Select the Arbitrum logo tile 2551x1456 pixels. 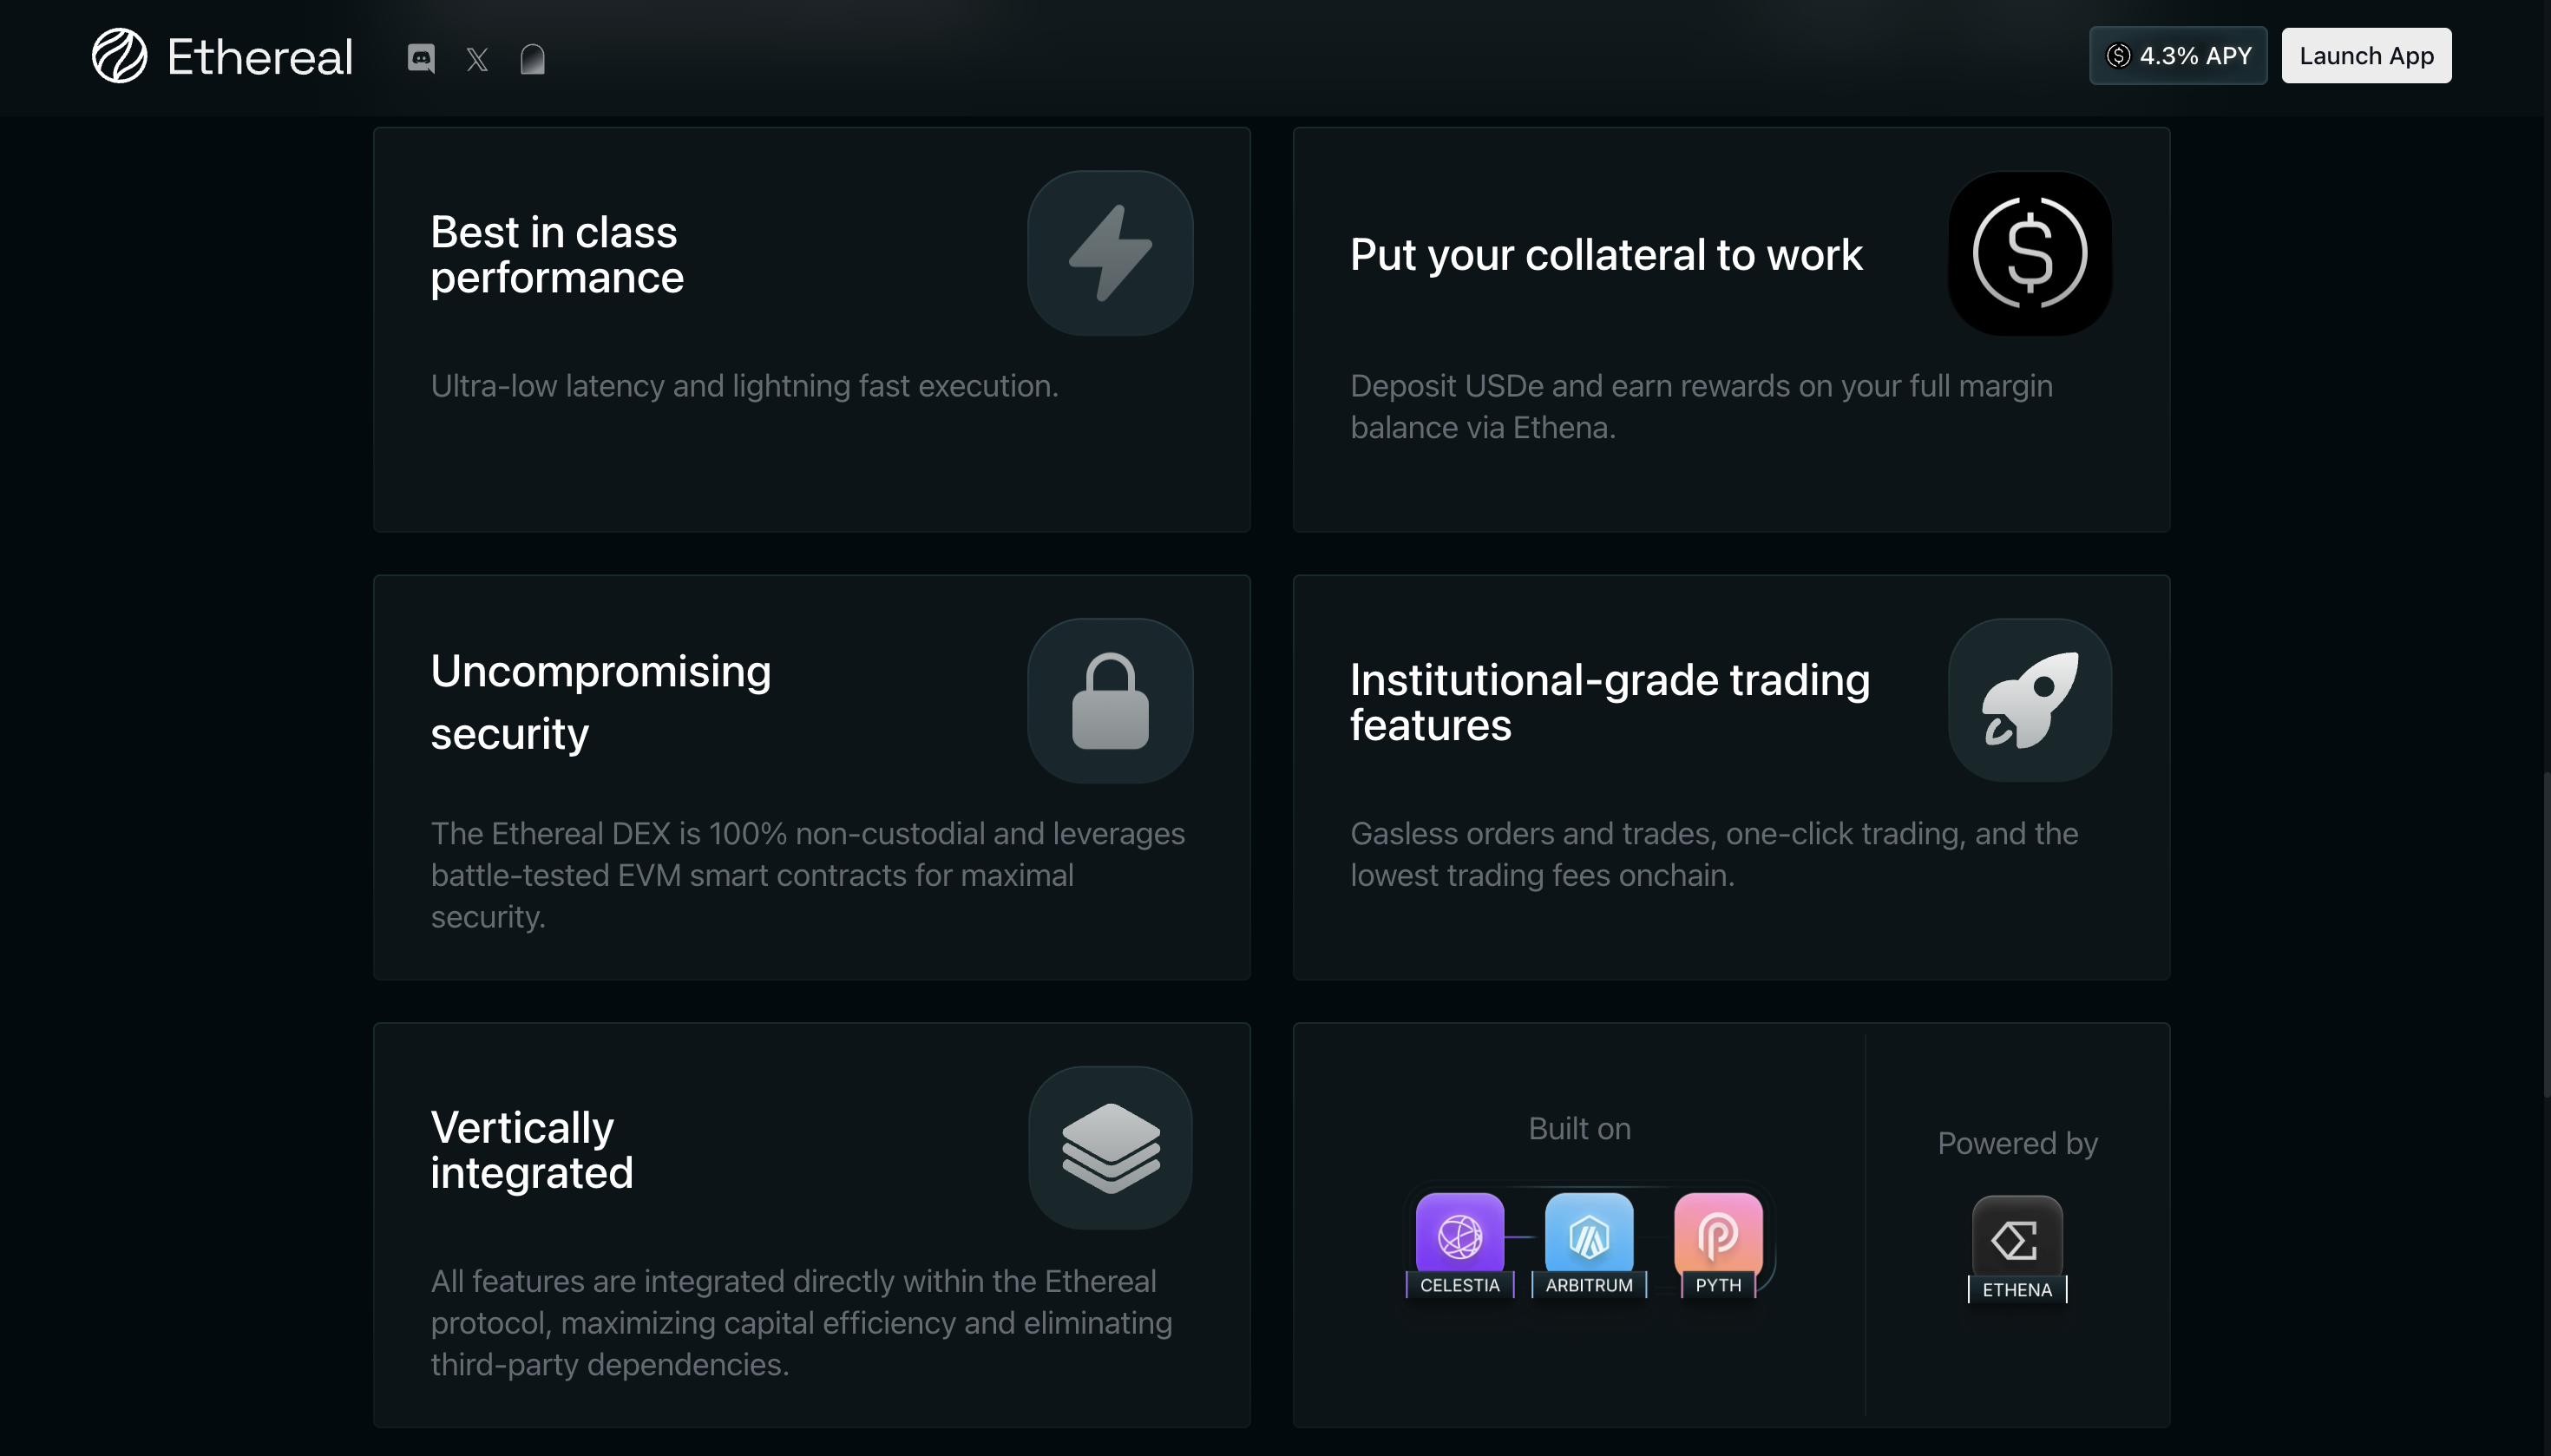1588,1236
